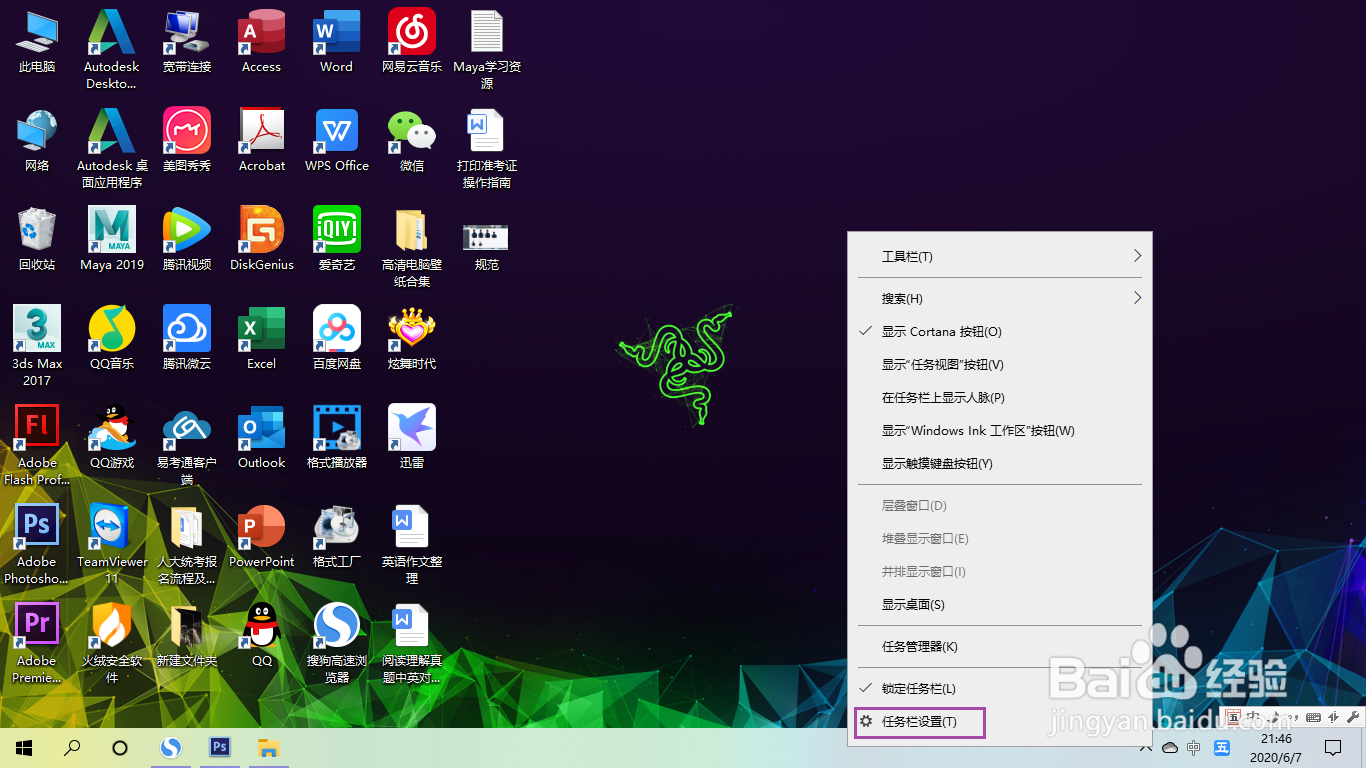Select the Maya学习资源 document icon
This screenshot has height=768, width=1366.
487,49
